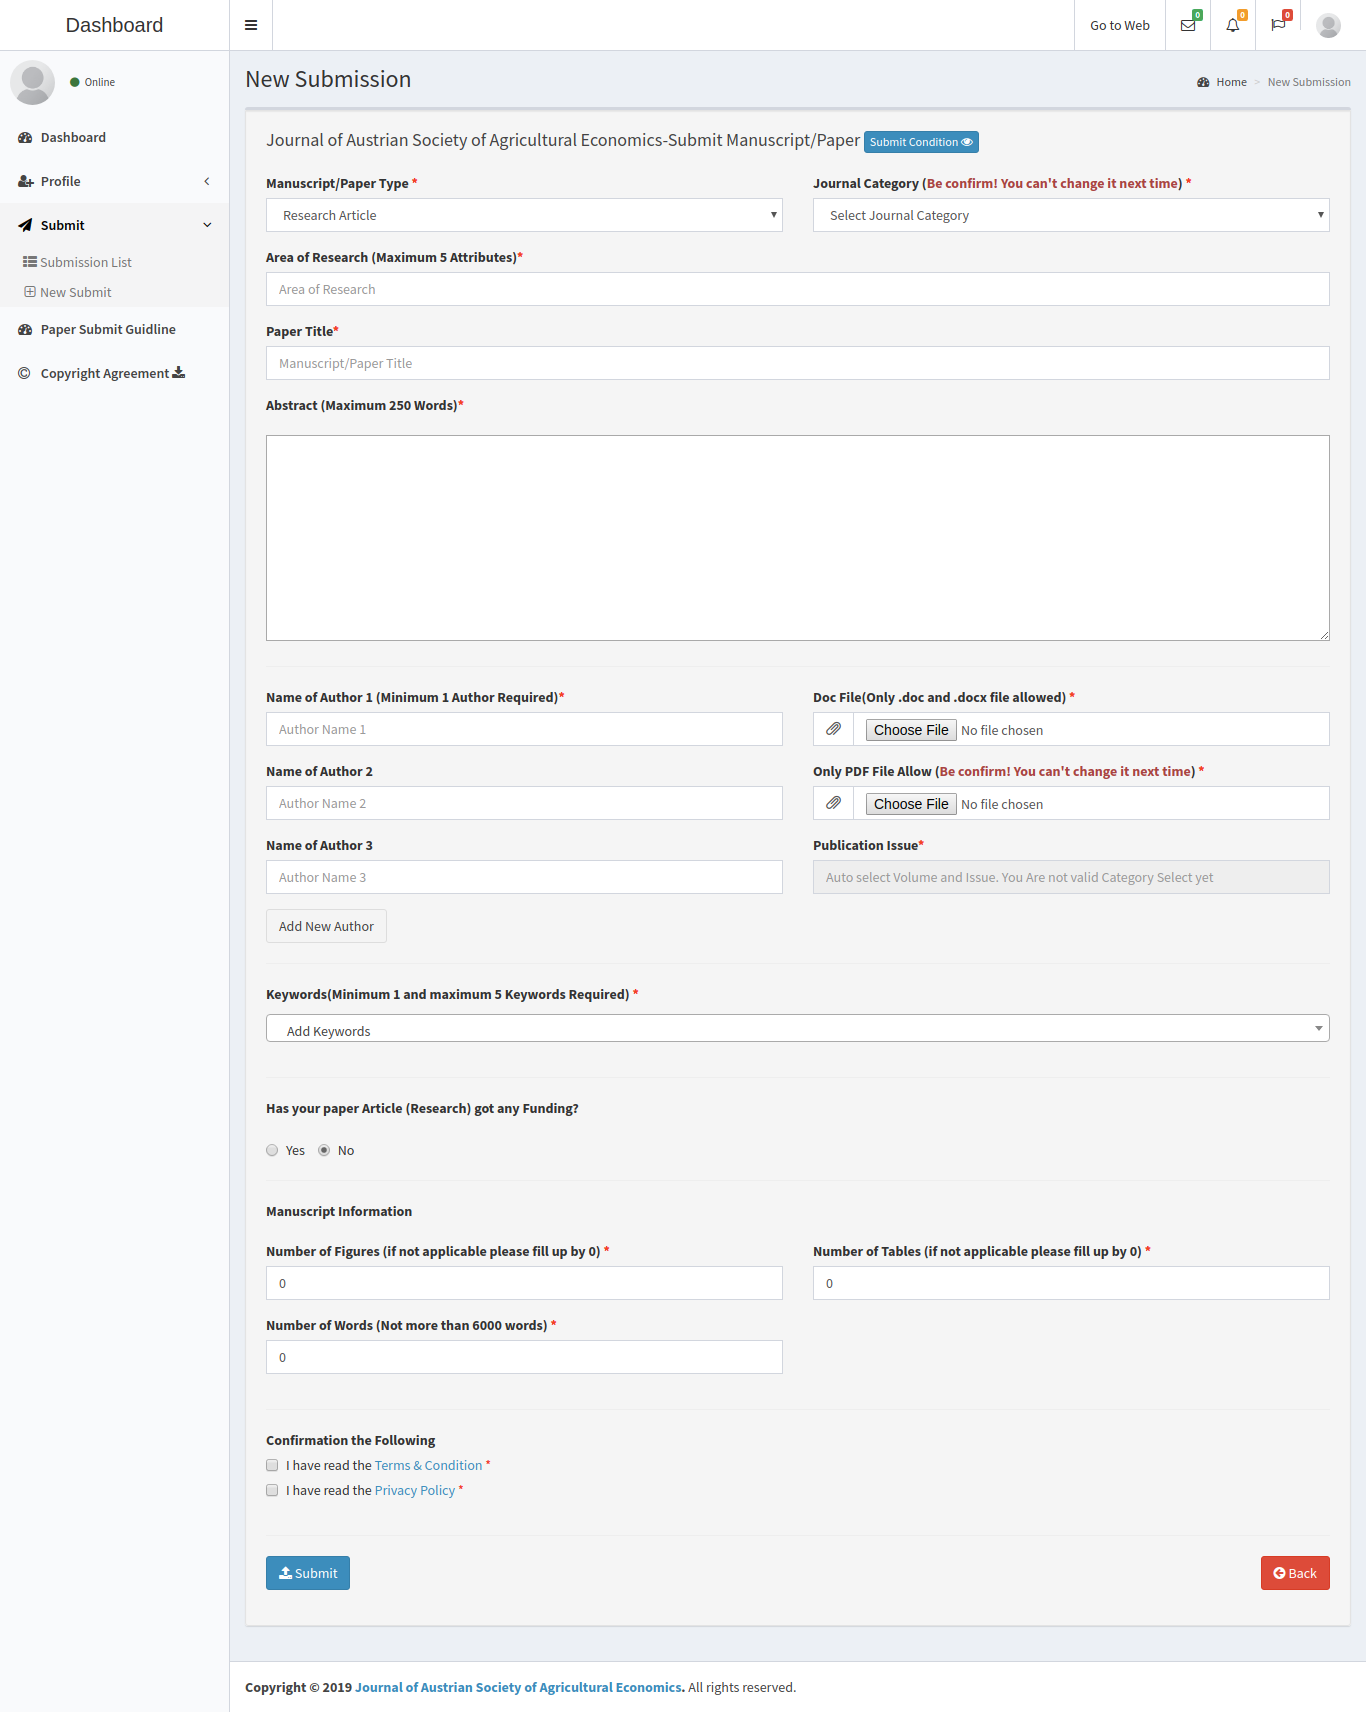Choose File for the PDF upload
This screenshot has height=1712, width=1366.
pos(911,804)
